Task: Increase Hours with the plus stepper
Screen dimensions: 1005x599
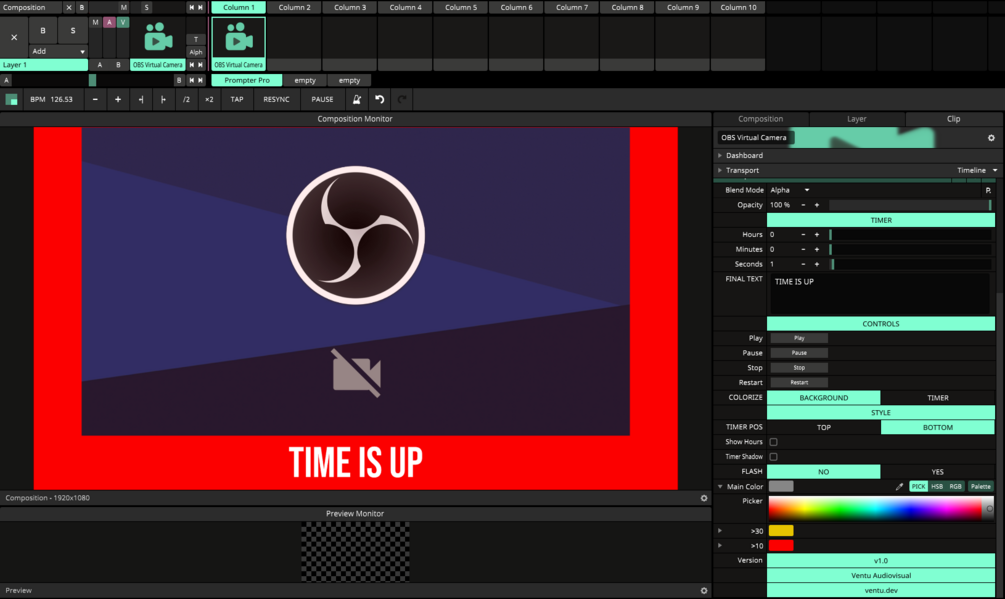Action: click(x=817, y=234)
